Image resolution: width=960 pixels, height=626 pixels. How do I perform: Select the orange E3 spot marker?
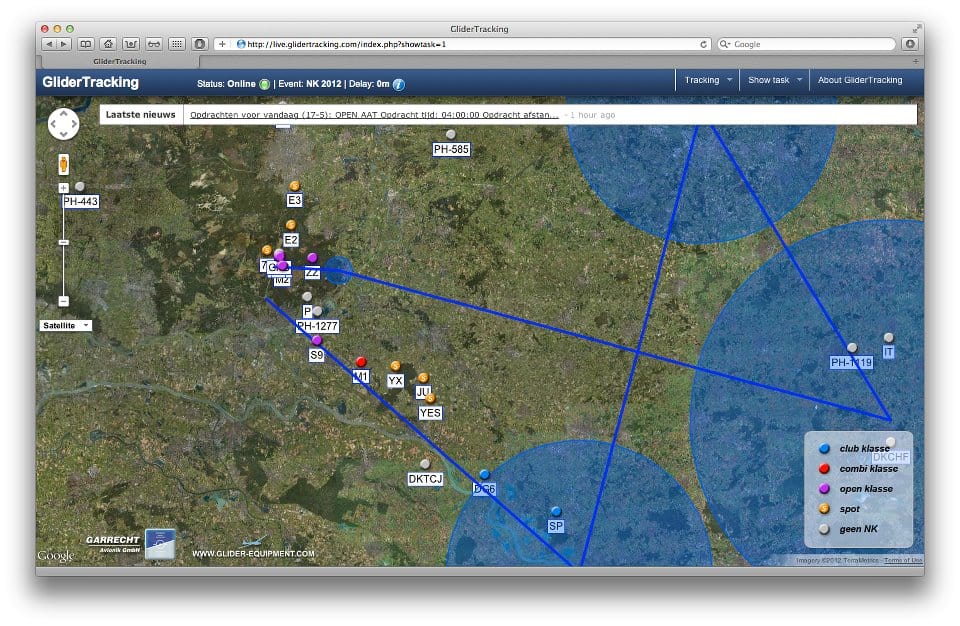[x=294, y=186]
